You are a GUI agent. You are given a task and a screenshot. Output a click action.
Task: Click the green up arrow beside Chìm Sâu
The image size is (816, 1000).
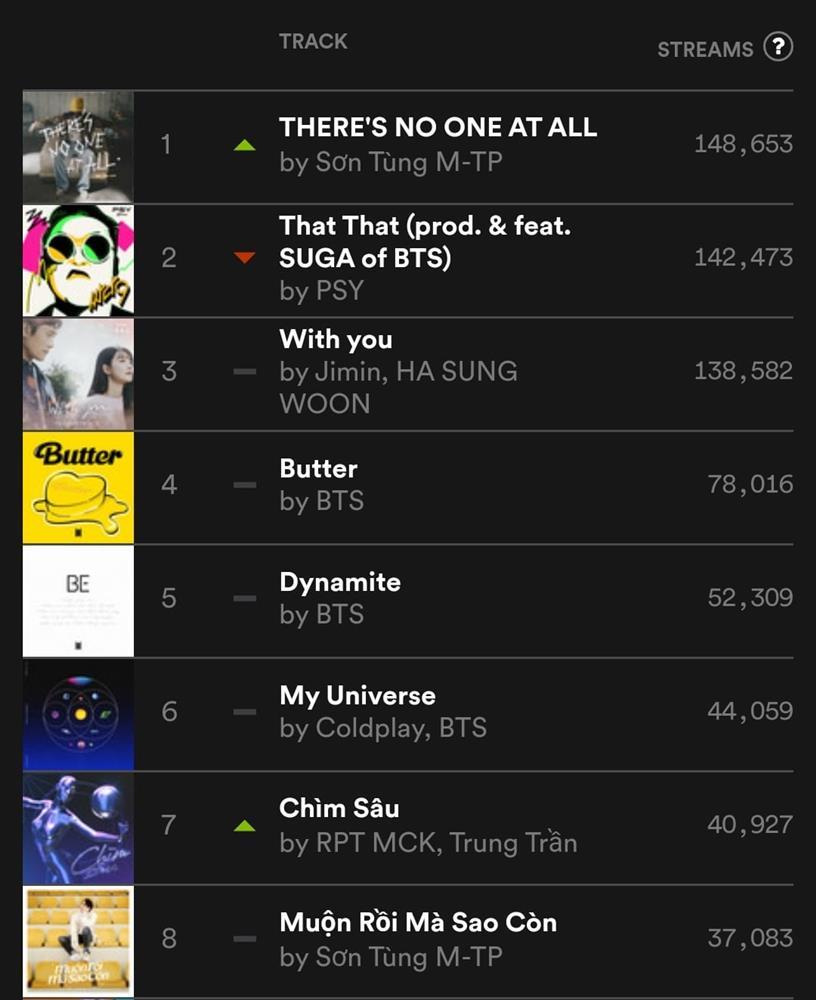244,826
